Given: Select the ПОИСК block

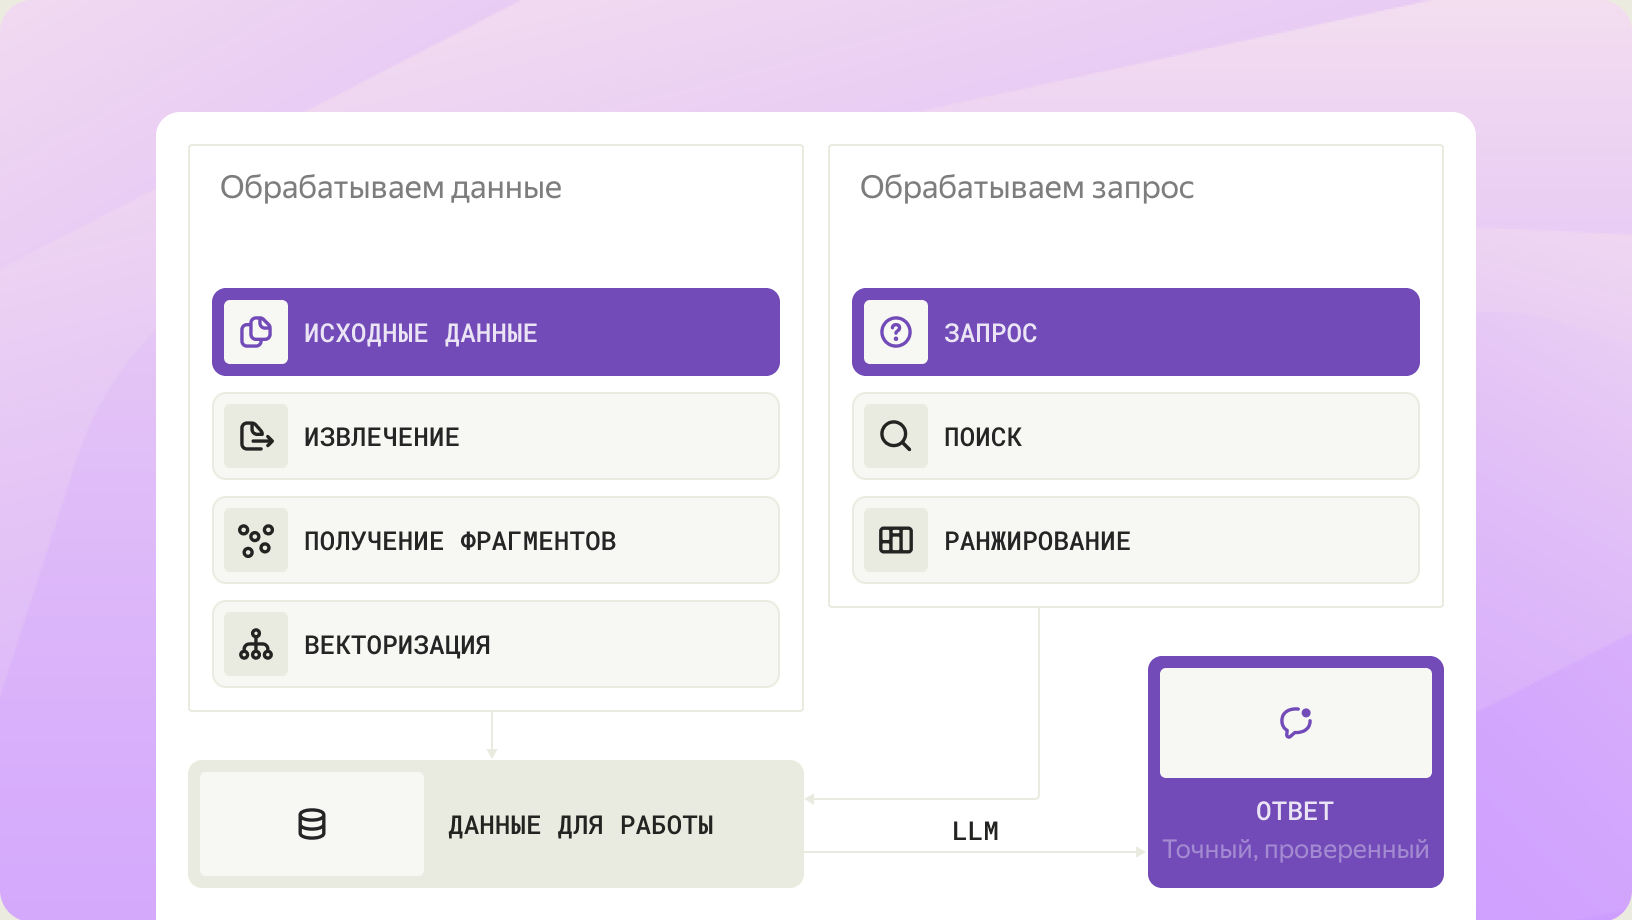Looking at the screenshot, I should tap(1135, 436).
